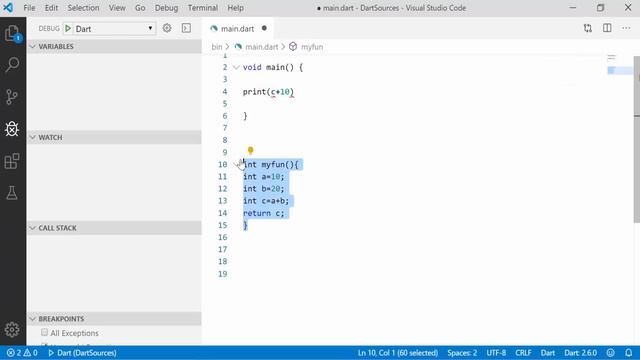The width and height of the screenshot is (640, 360).
Task: Open the Go menu
Action: 140,8
